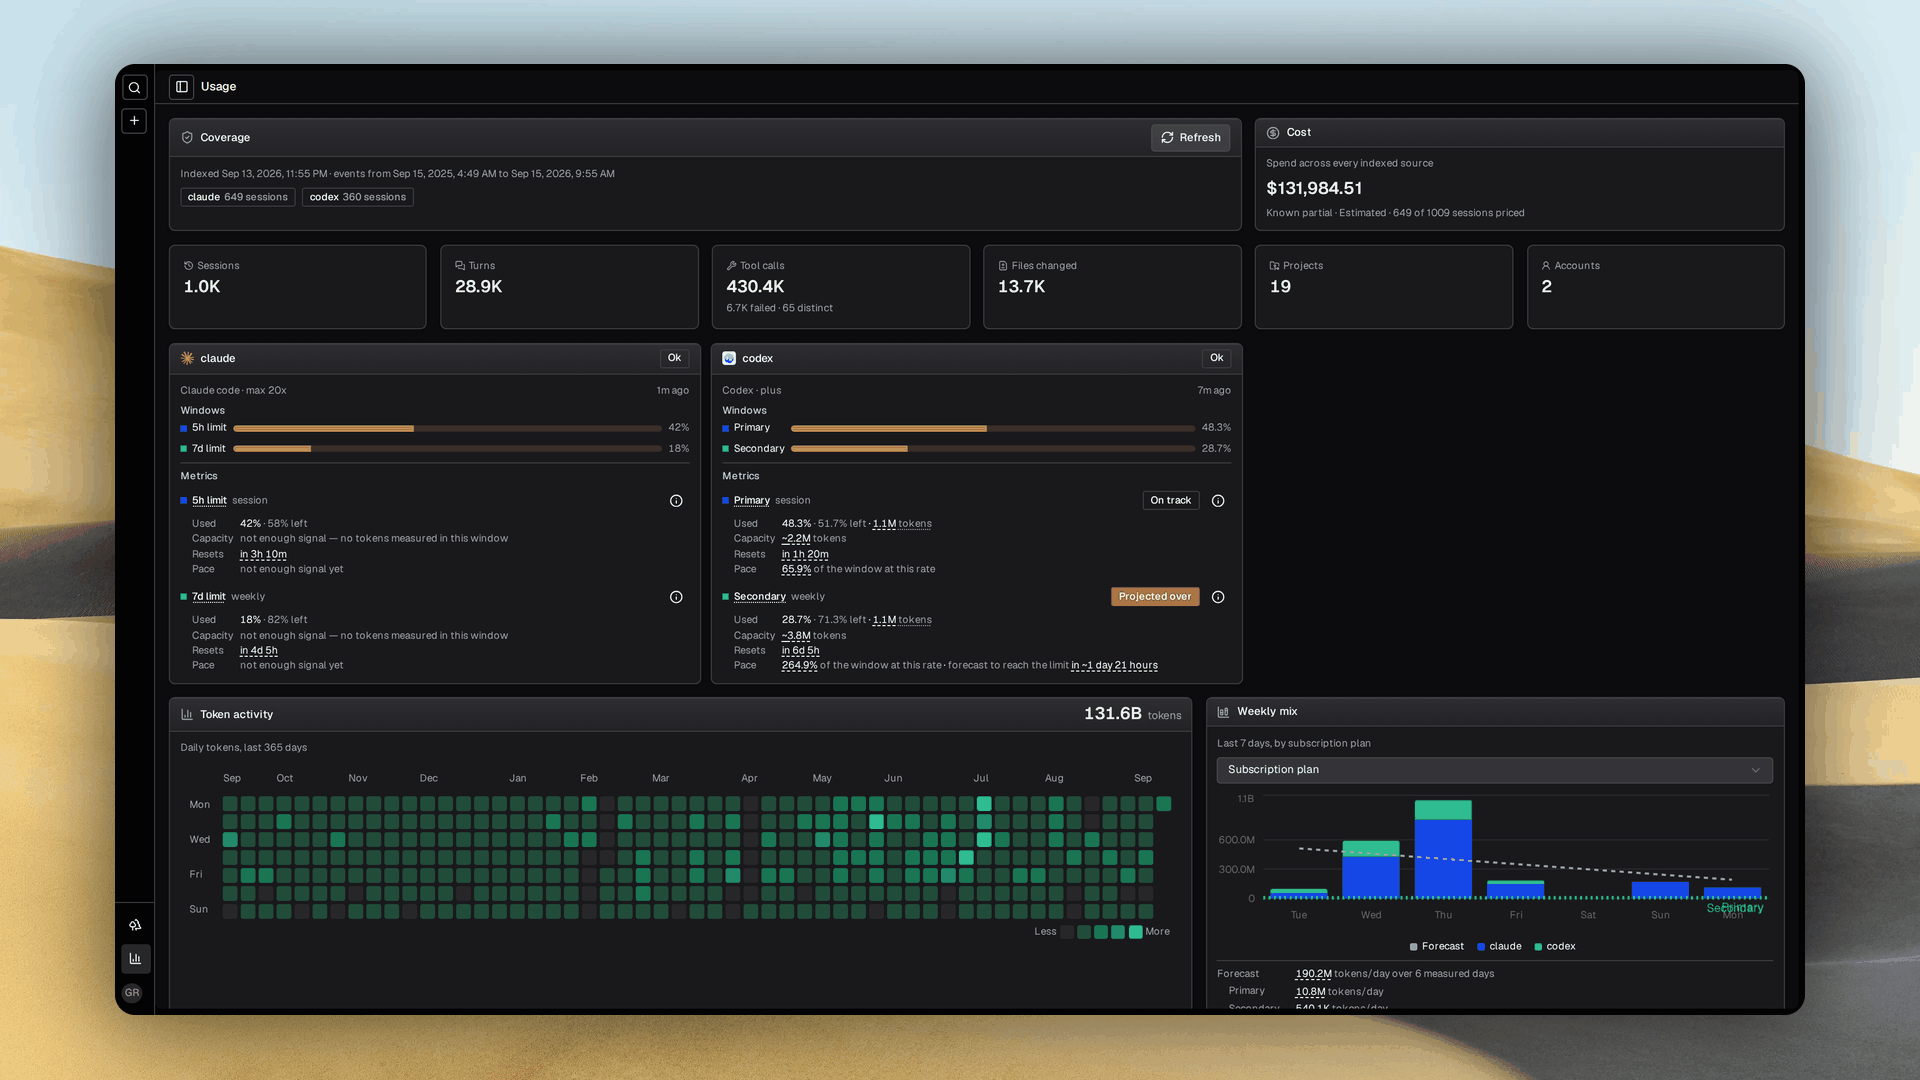This screenshot has width=1920, height=1080.
Task: Click the claude 649 sessions chip
Action: click(x=237, y=197)
